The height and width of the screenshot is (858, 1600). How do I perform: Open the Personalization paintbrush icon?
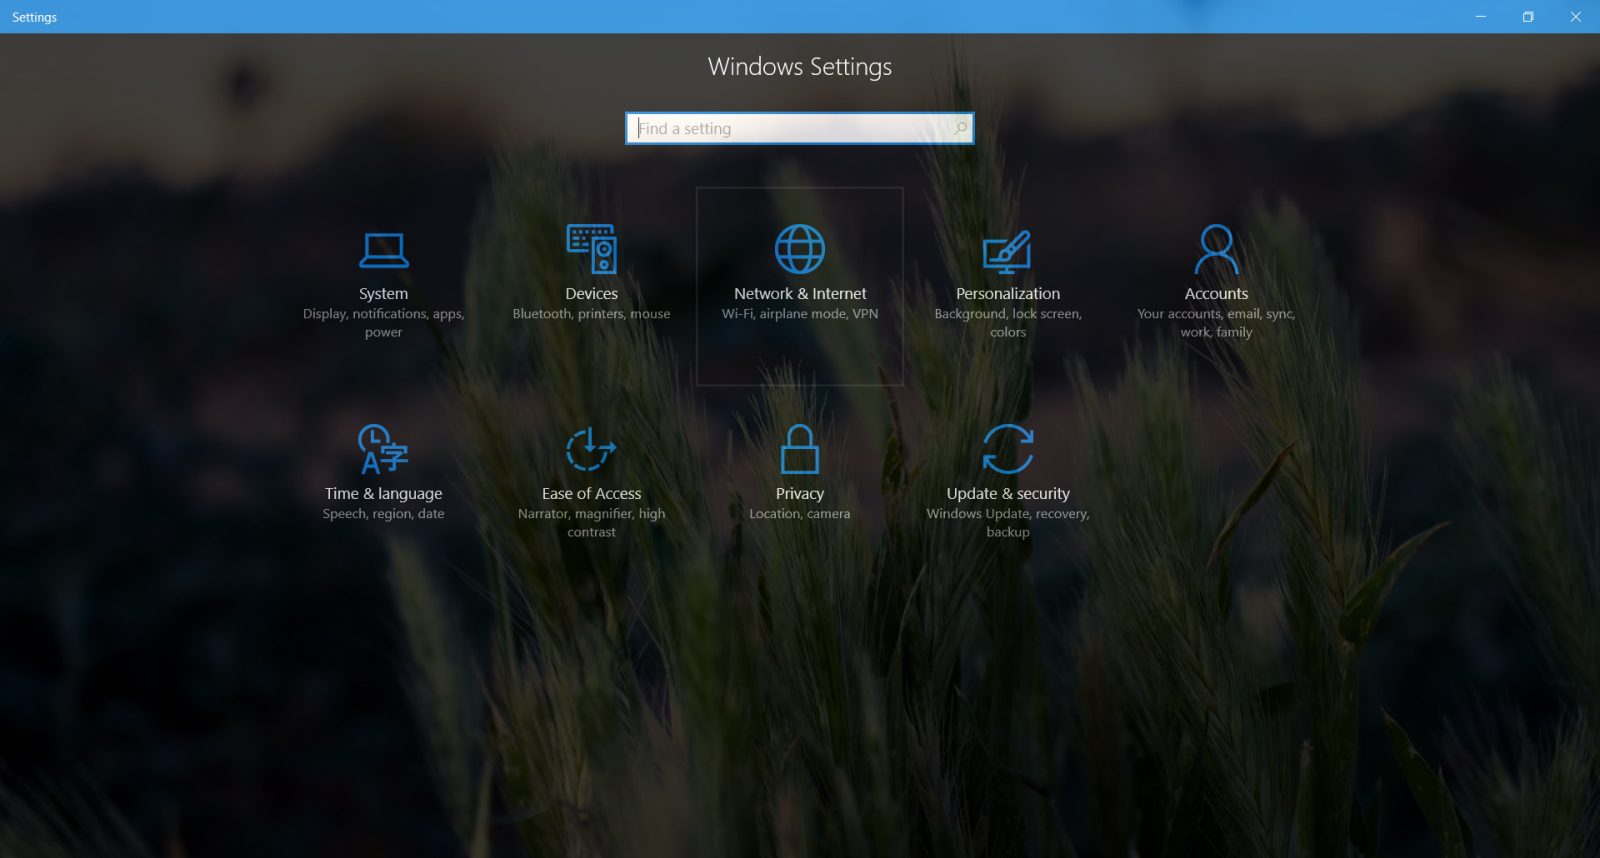pyautogui.click(x=1007, y=251)
